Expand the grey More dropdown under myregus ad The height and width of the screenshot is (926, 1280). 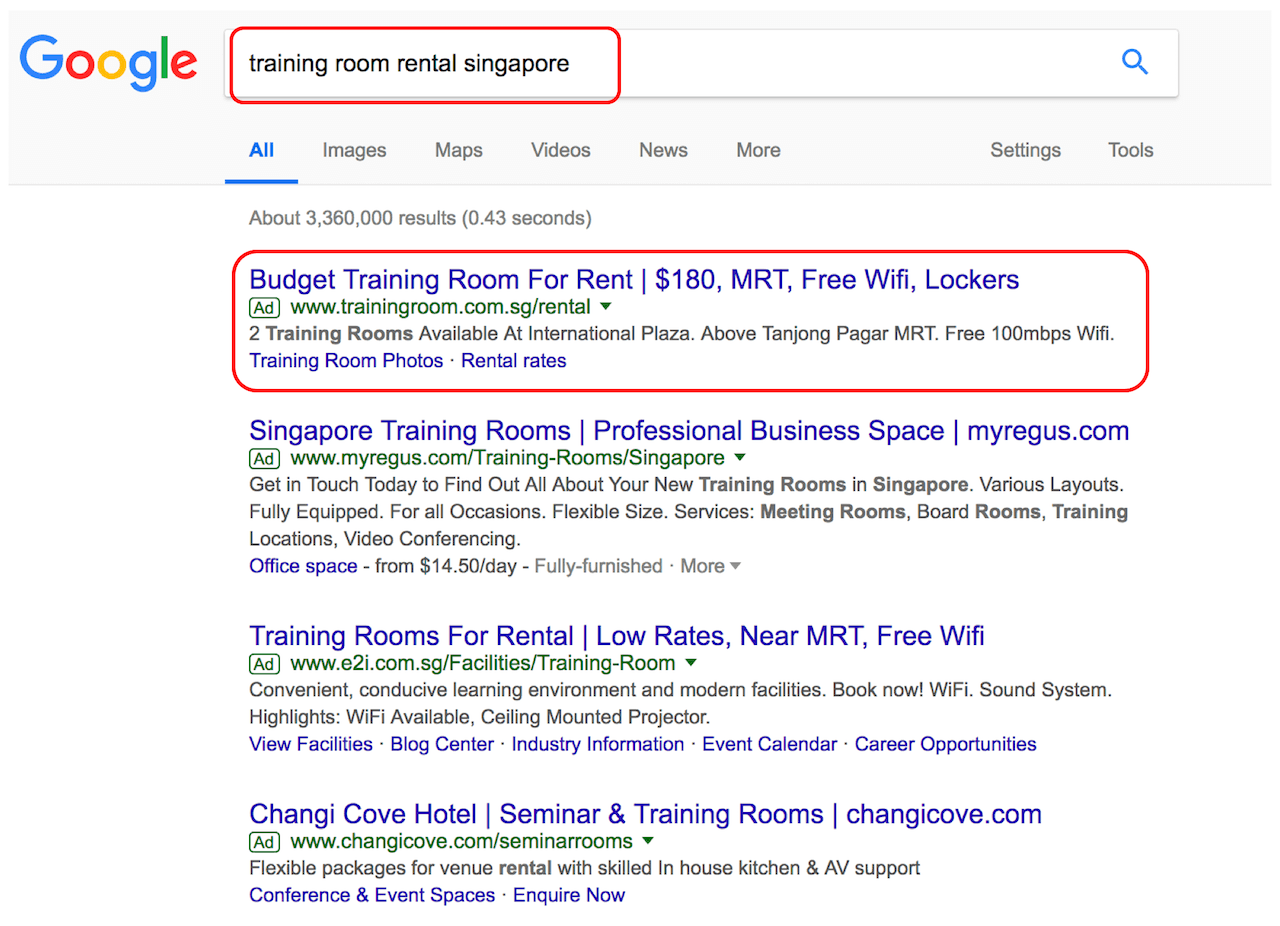pos(711,566)
